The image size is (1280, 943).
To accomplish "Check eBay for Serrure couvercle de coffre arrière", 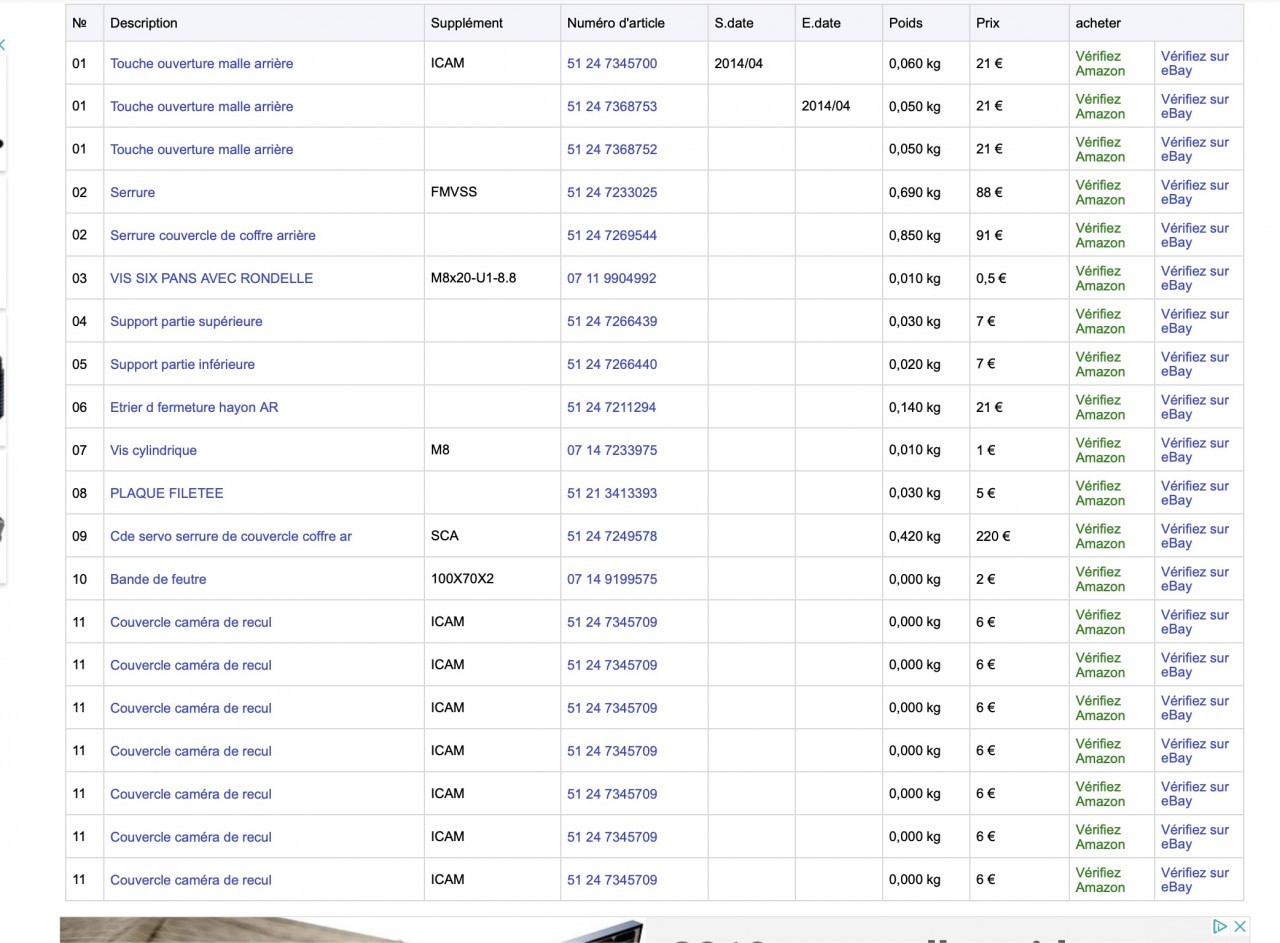I will point(1195,235).
